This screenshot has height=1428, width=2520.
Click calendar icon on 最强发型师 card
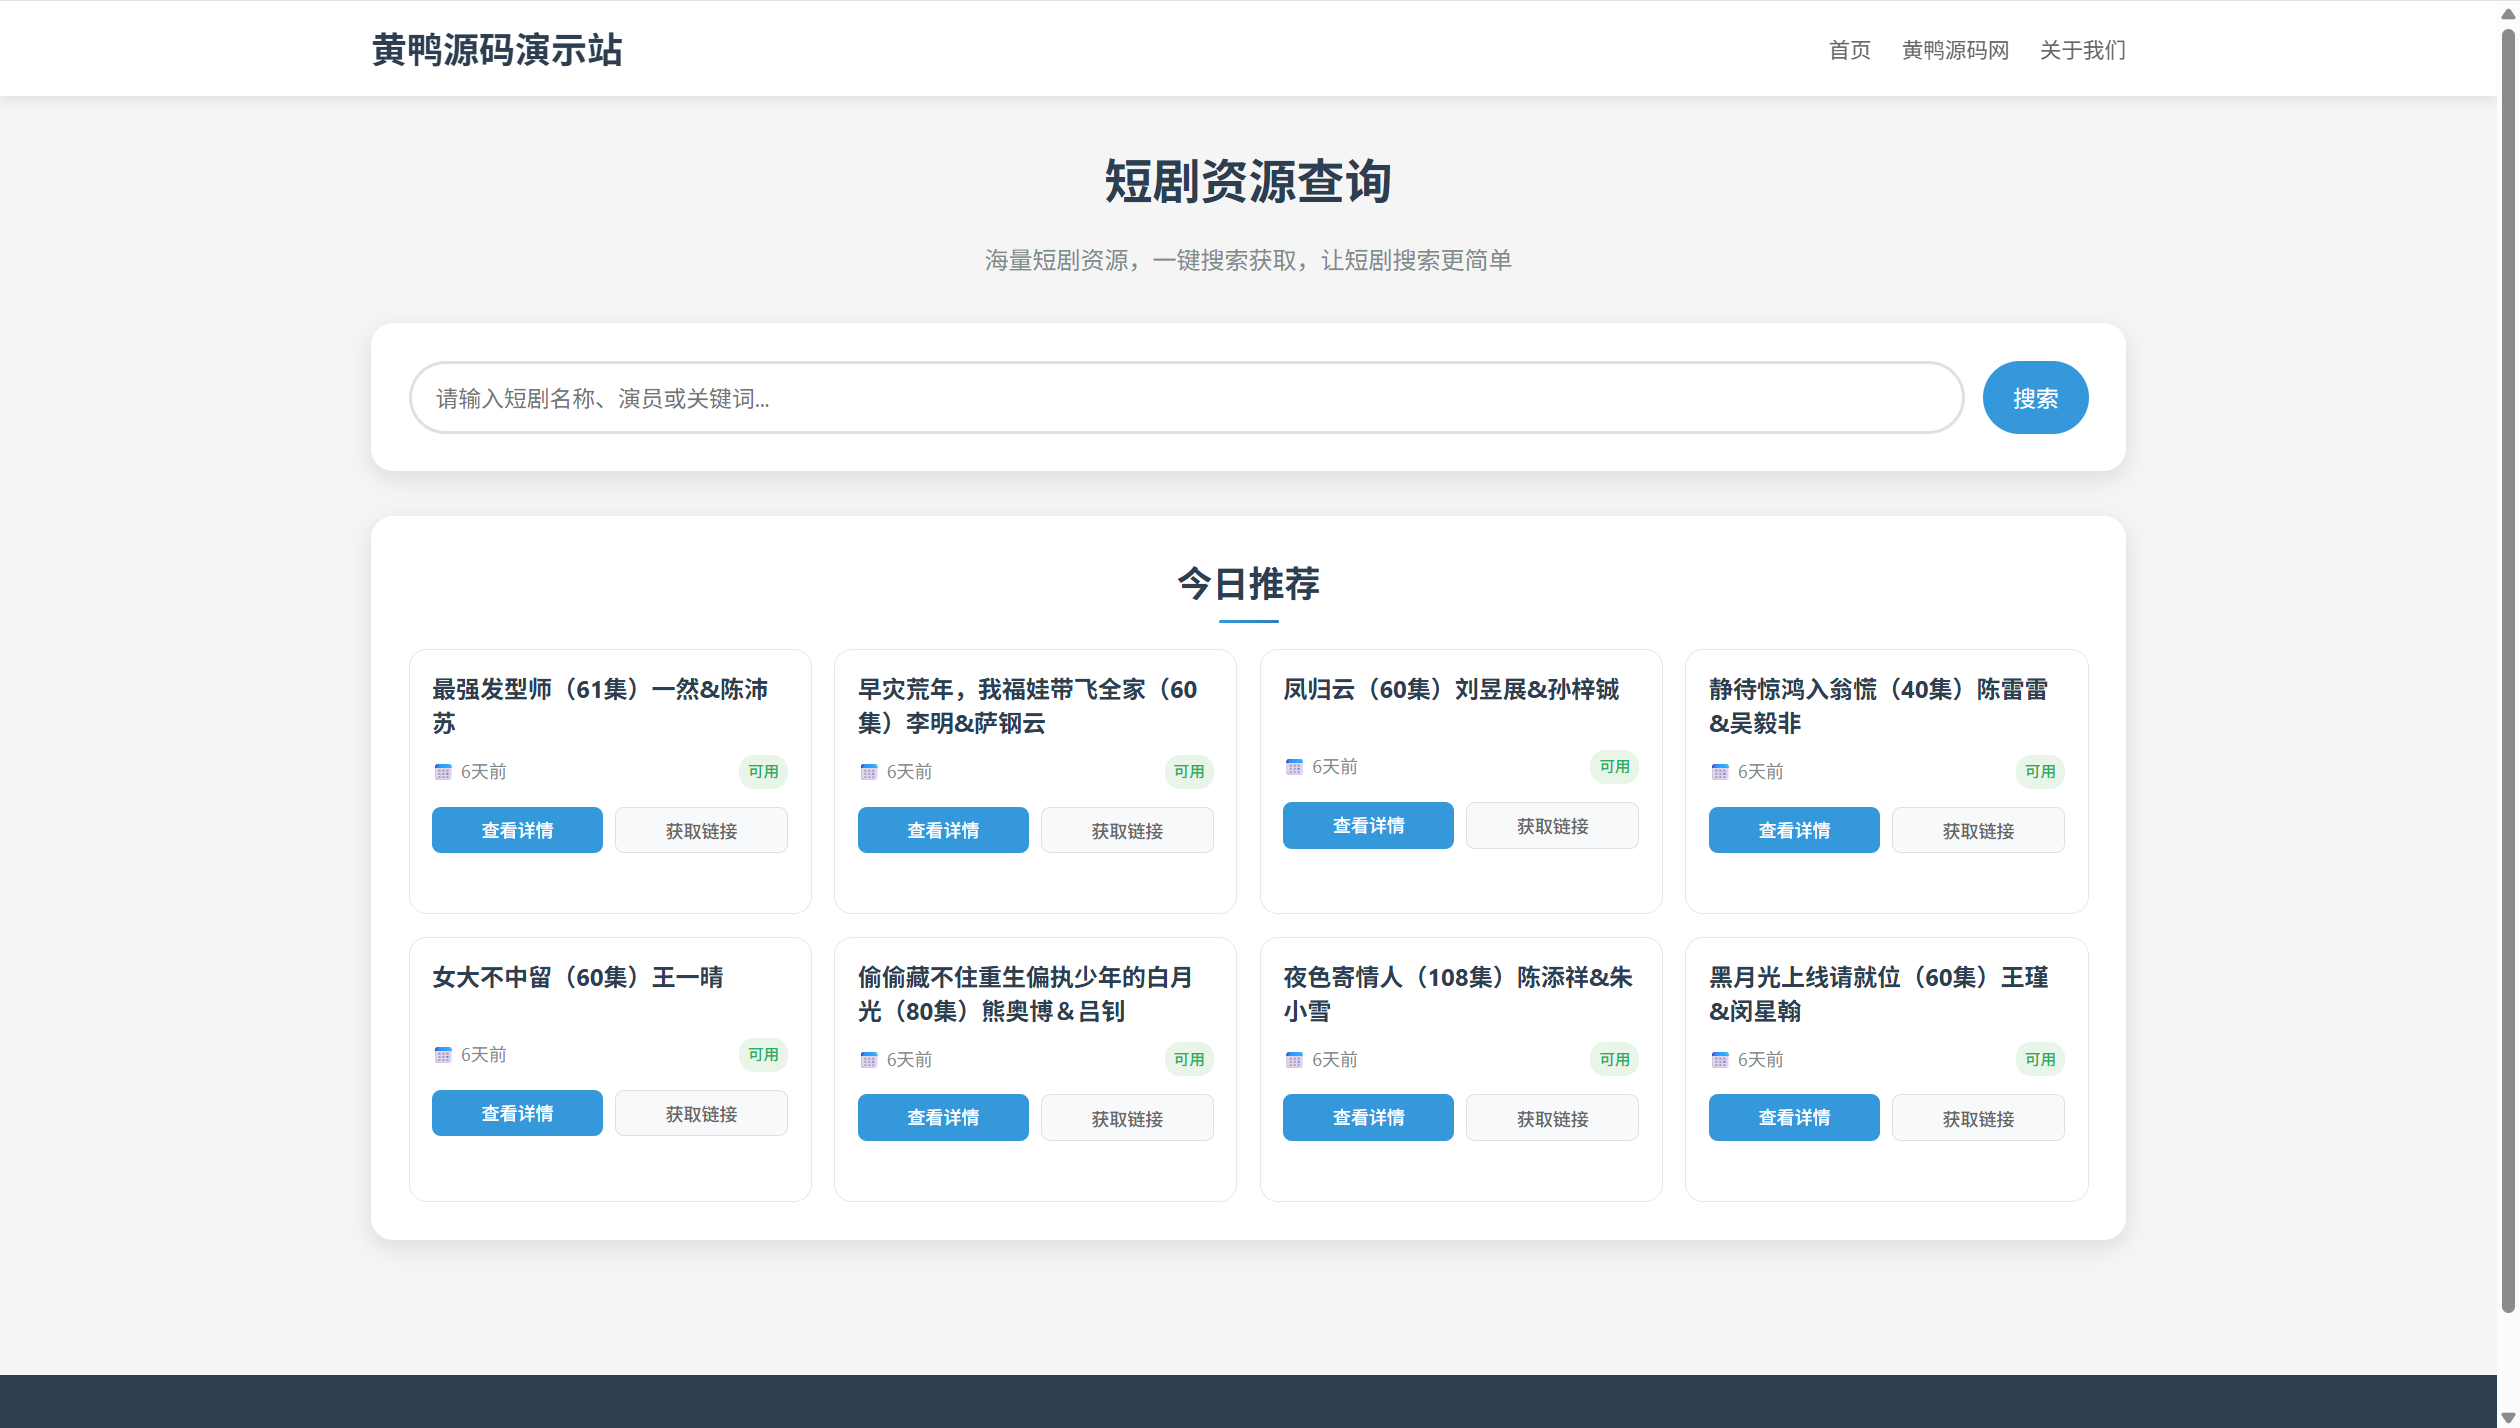(x=443, y=772)
